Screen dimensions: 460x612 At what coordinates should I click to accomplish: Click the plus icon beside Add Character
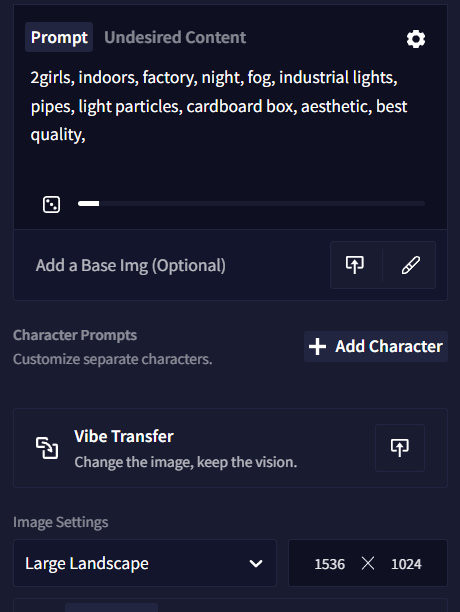[317, 347]
